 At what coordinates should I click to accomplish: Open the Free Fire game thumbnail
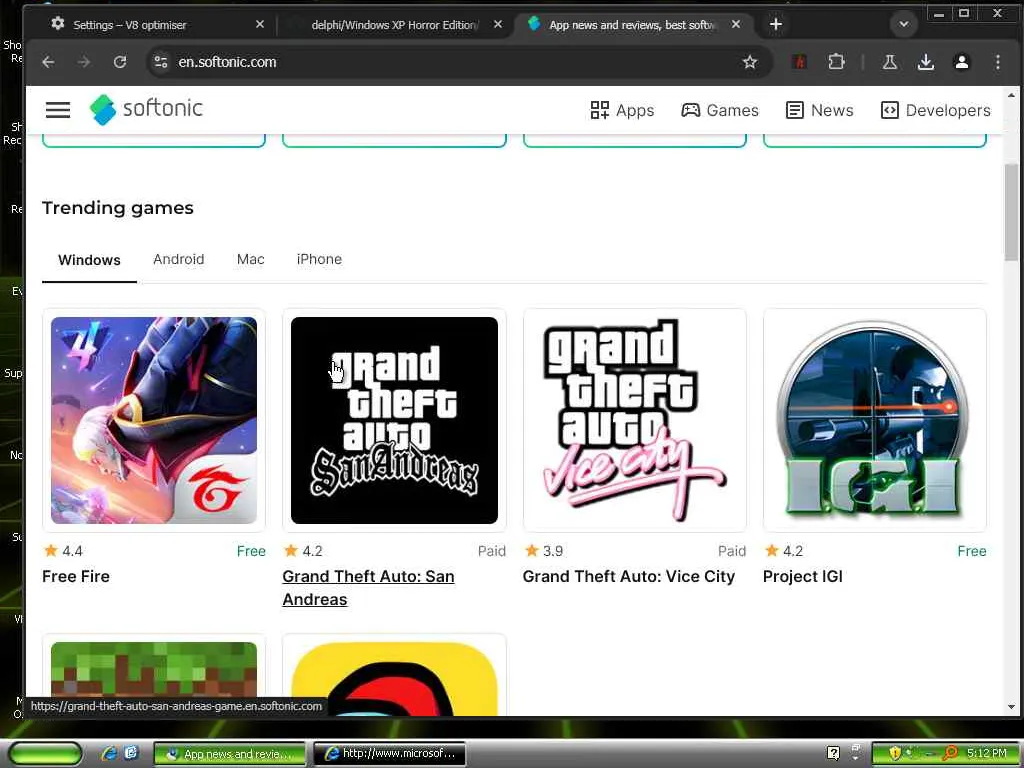(x=154, y=420)
